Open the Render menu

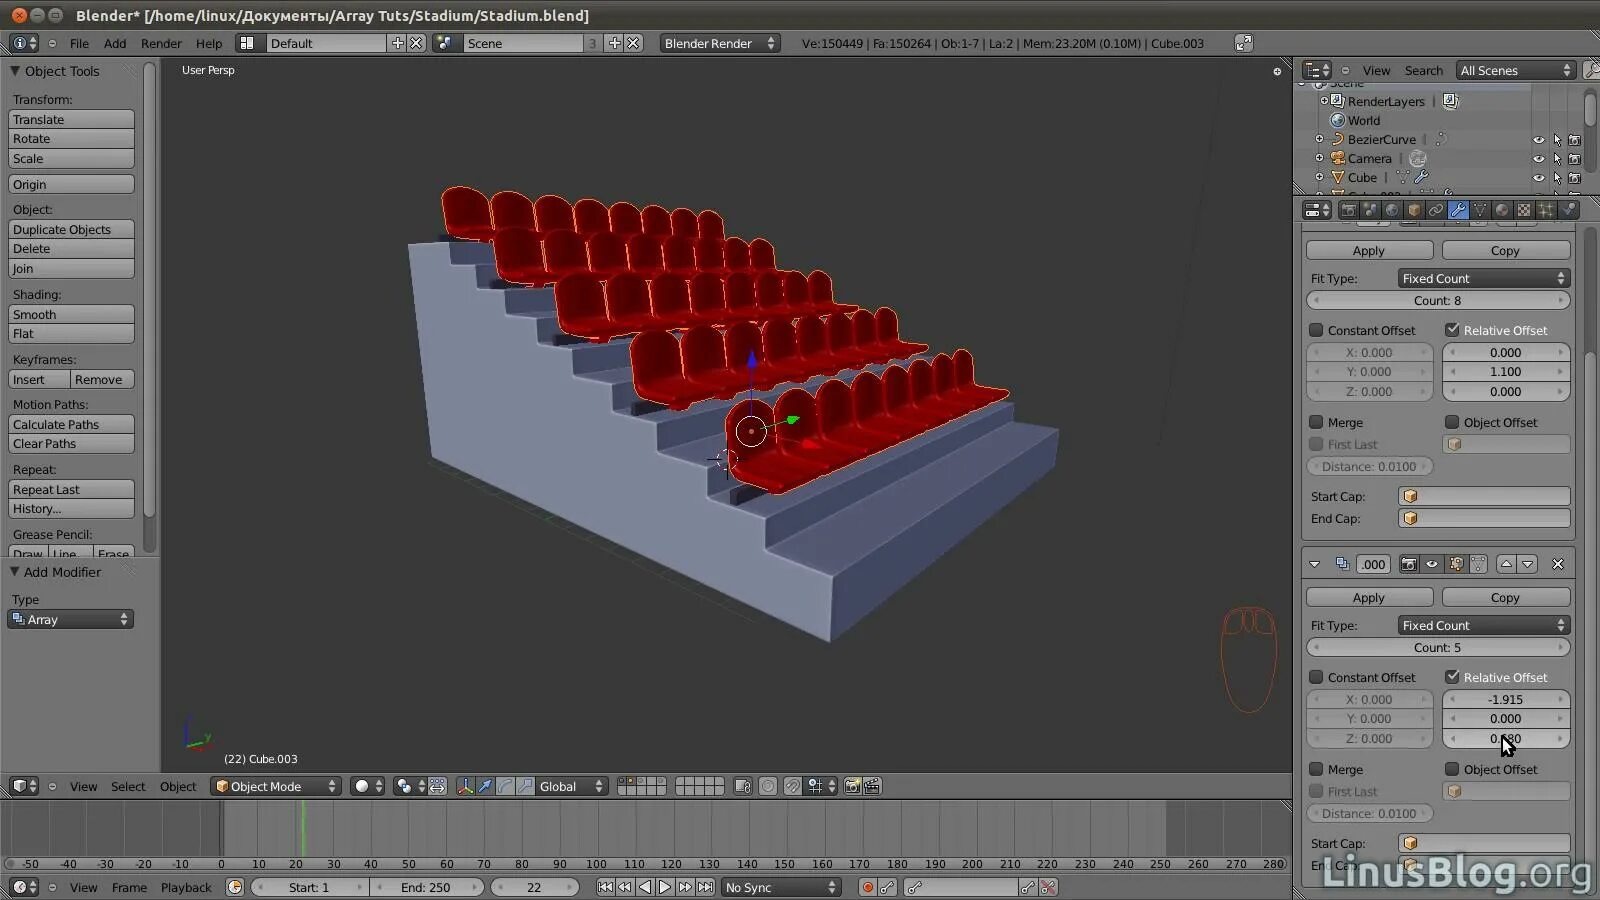(x=161, y=43)
